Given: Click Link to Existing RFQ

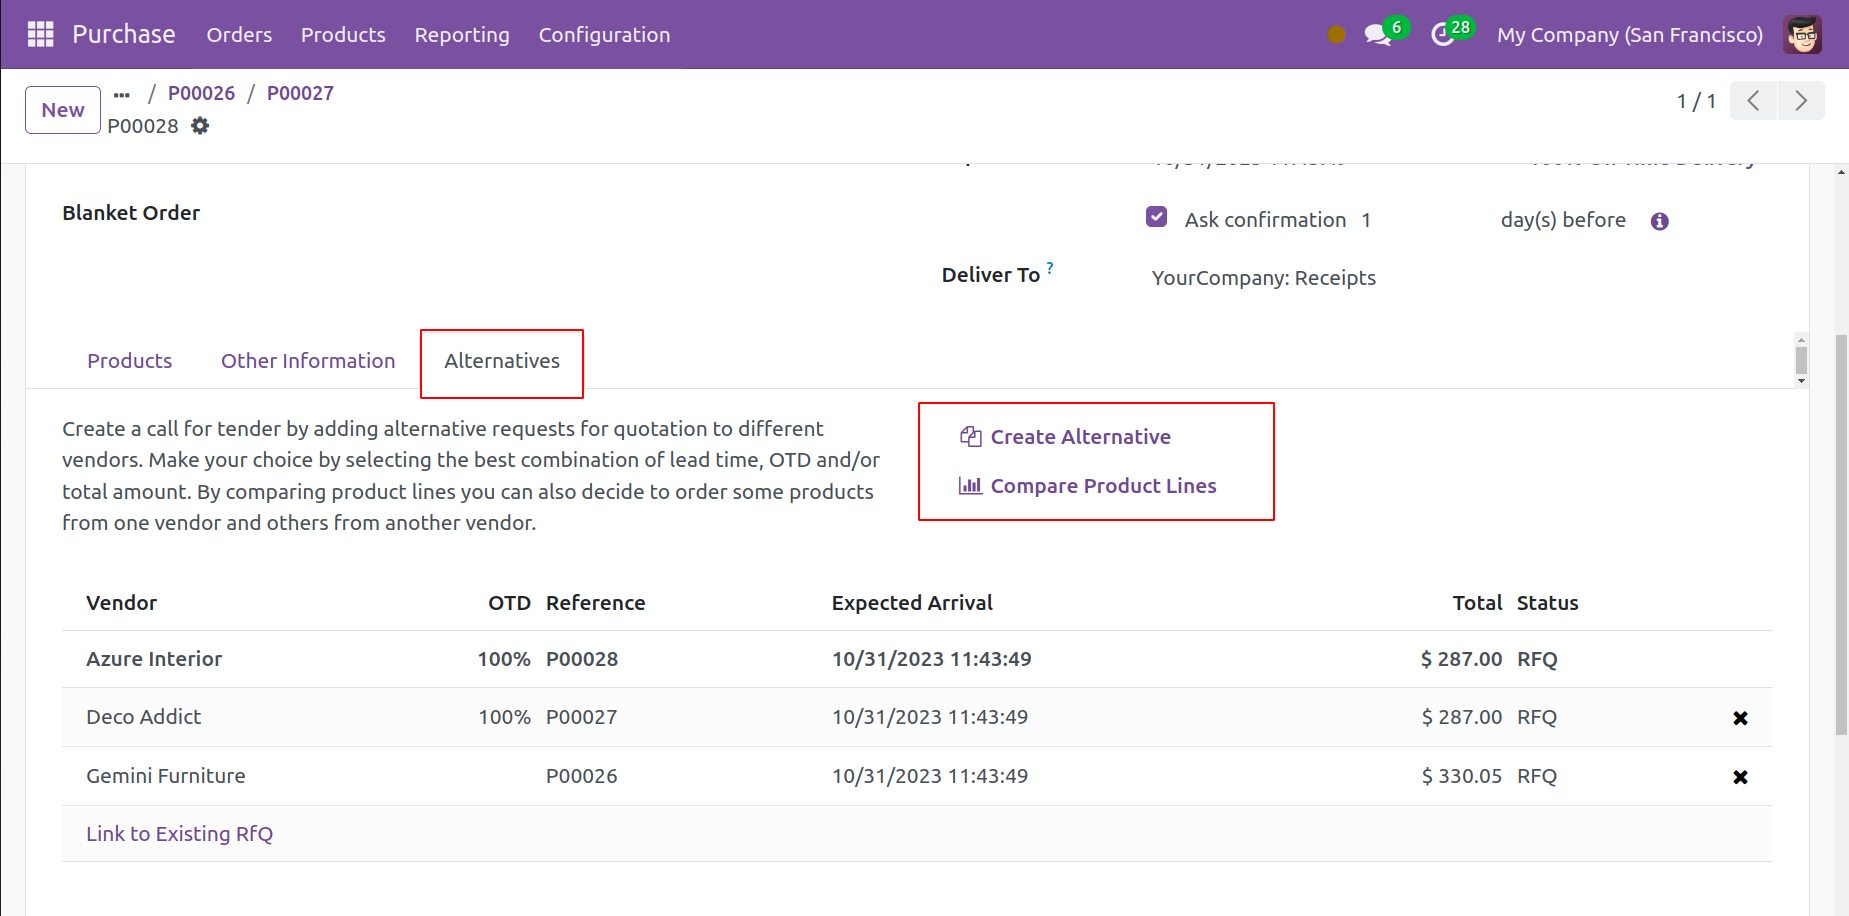Looking at the screenshot, I should click(x=180, y=834).
